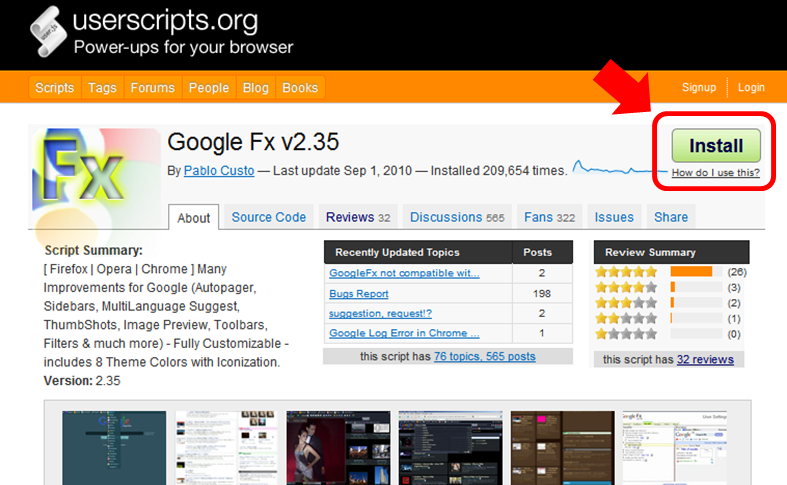Click the 'userscripts.org' site title
Screen dimensions: 787x485
[165, 21]
